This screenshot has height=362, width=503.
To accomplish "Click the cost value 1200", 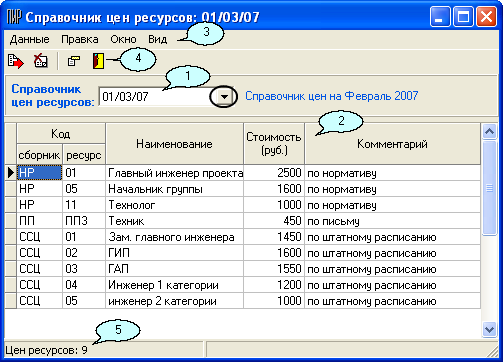I will (274, 285).
